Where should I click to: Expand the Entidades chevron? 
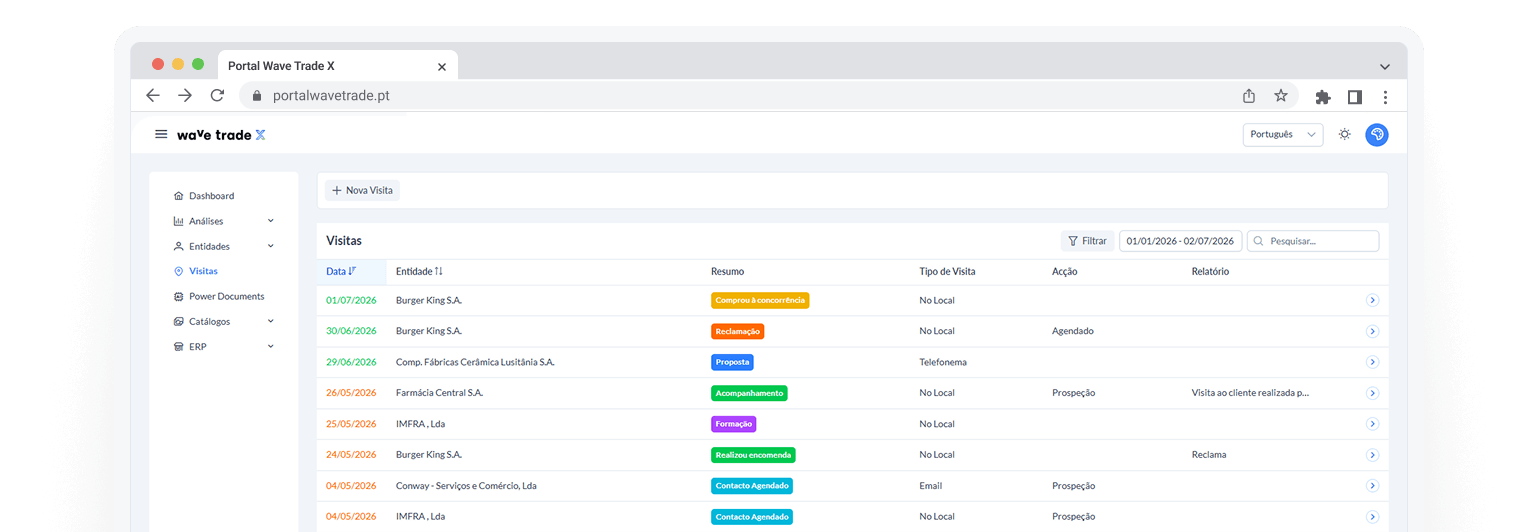point(271,246)
